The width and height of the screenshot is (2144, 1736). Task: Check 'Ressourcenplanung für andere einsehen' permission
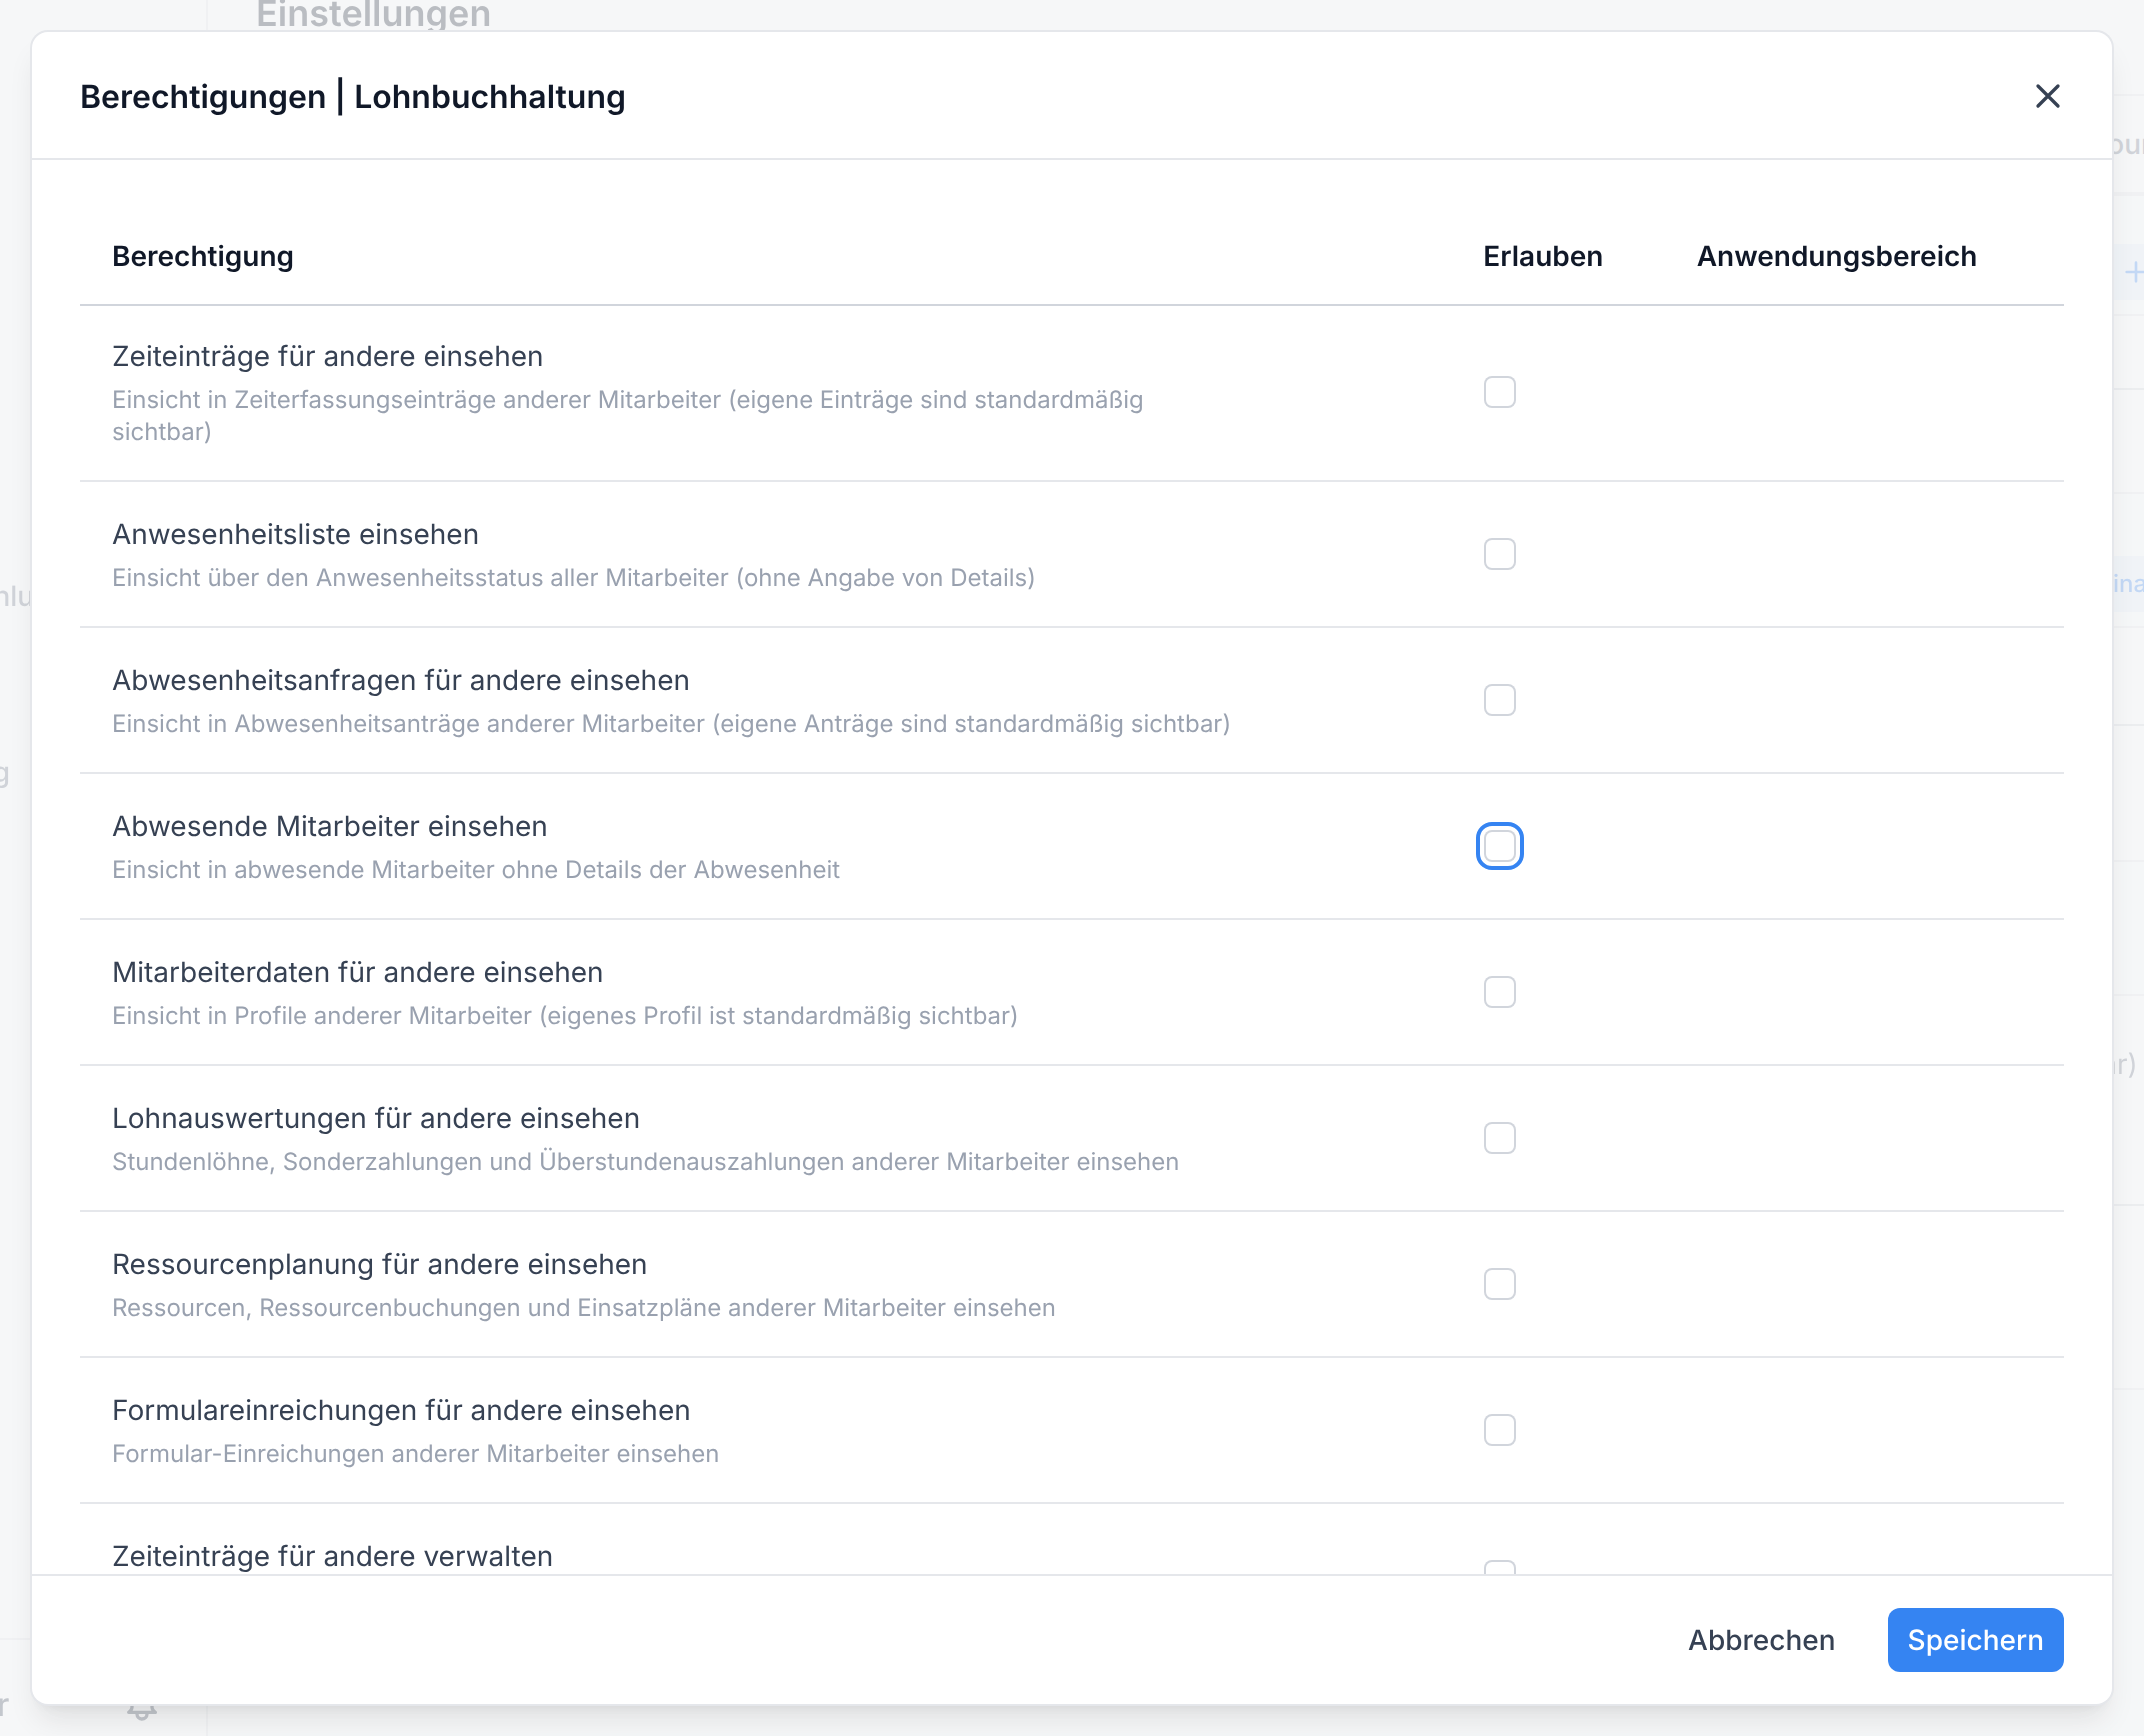[x=1499, y=1284]
